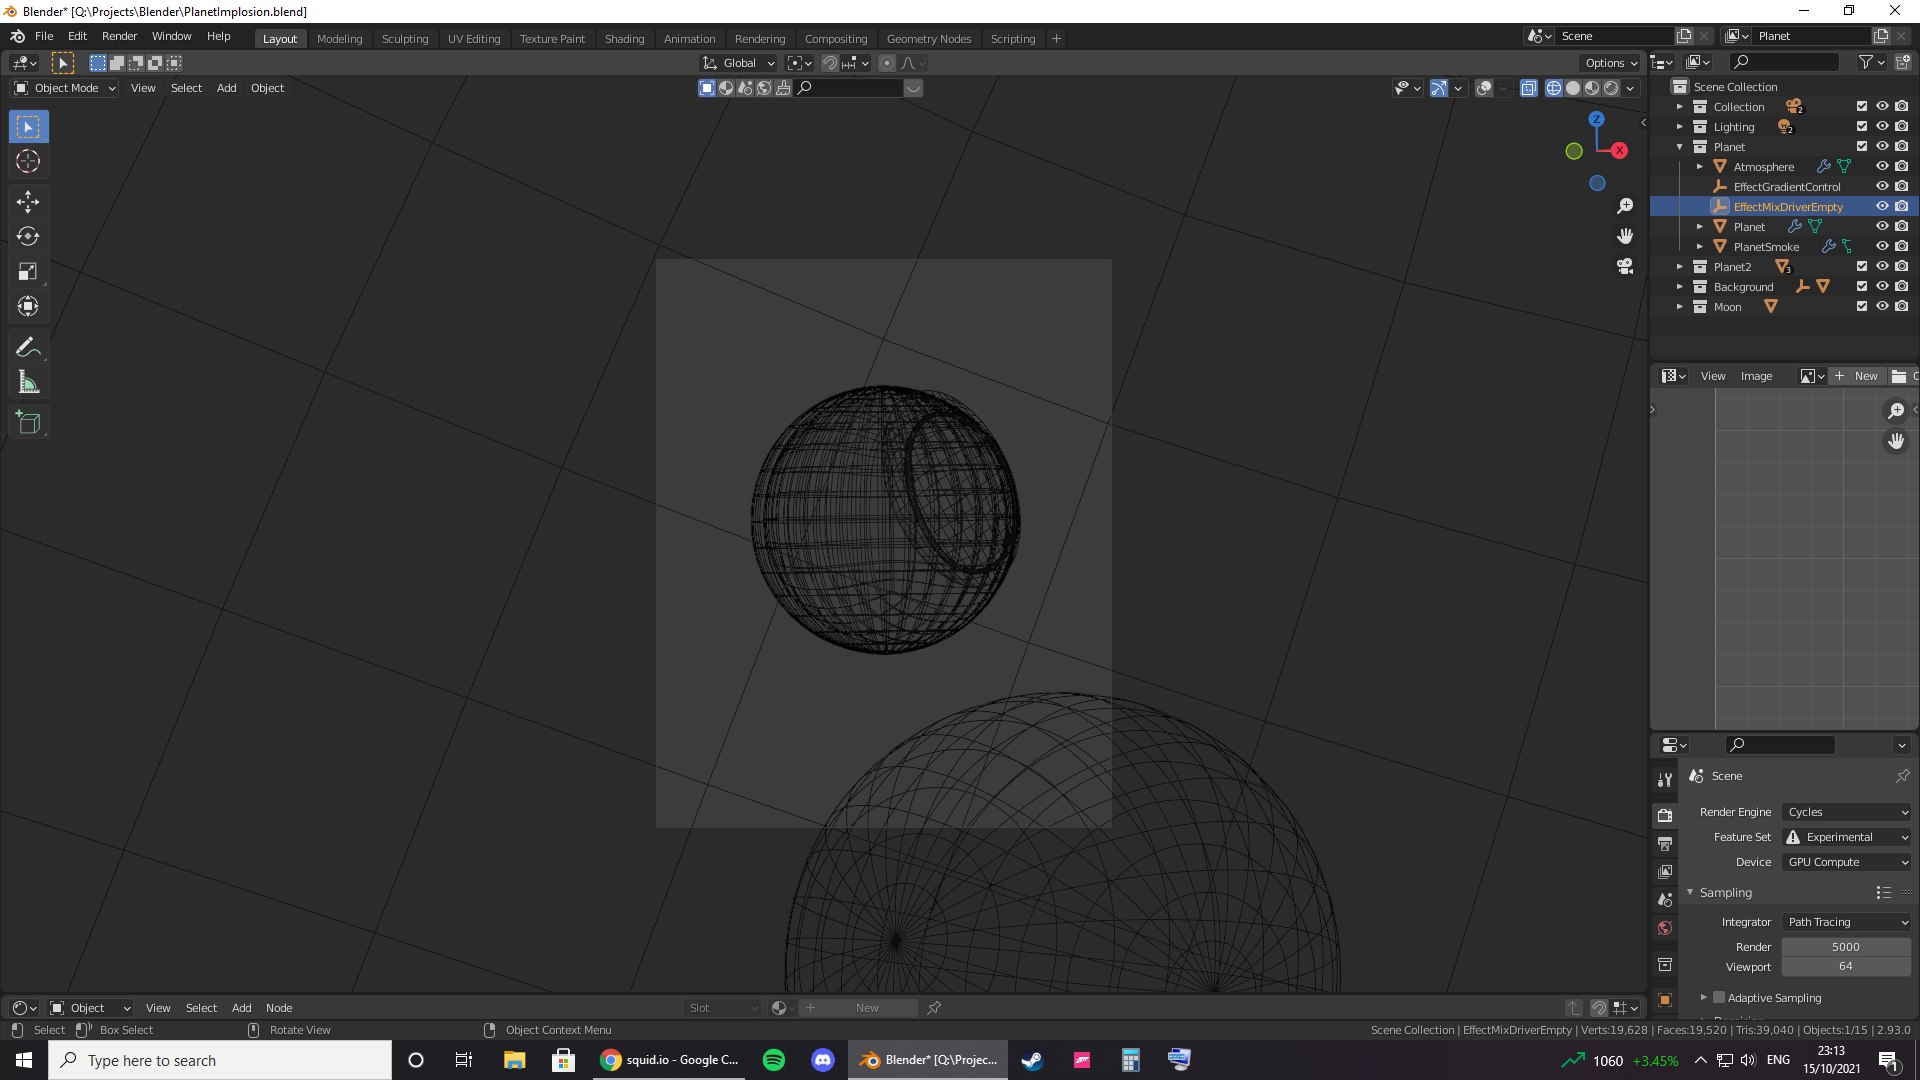Viewport: 1920px width, 1080px height.
Task: Activate the Scale tool
Action: (28, 272)
